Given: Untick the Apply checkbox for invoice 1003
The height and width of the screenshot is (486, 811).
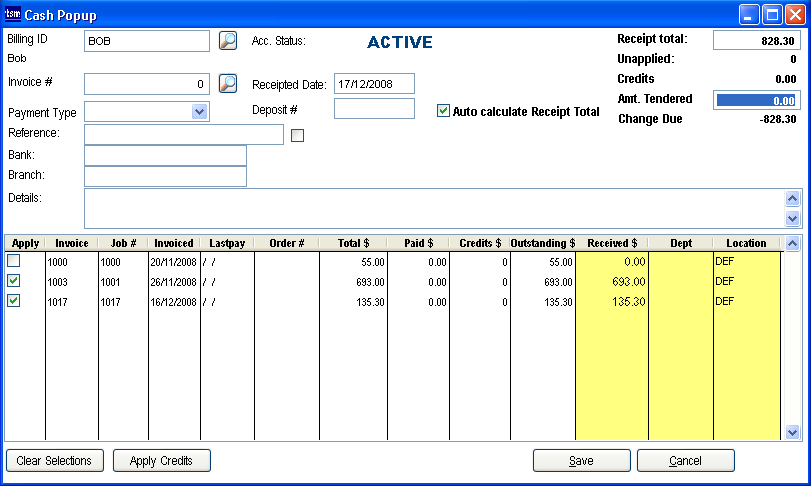Looking at the screenshot, I should 14,281.
